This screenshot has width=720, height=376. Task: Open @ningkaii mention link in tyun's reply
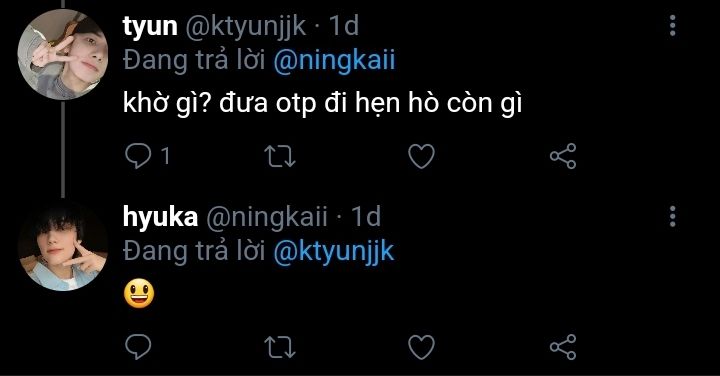click(x=334, y=61)
